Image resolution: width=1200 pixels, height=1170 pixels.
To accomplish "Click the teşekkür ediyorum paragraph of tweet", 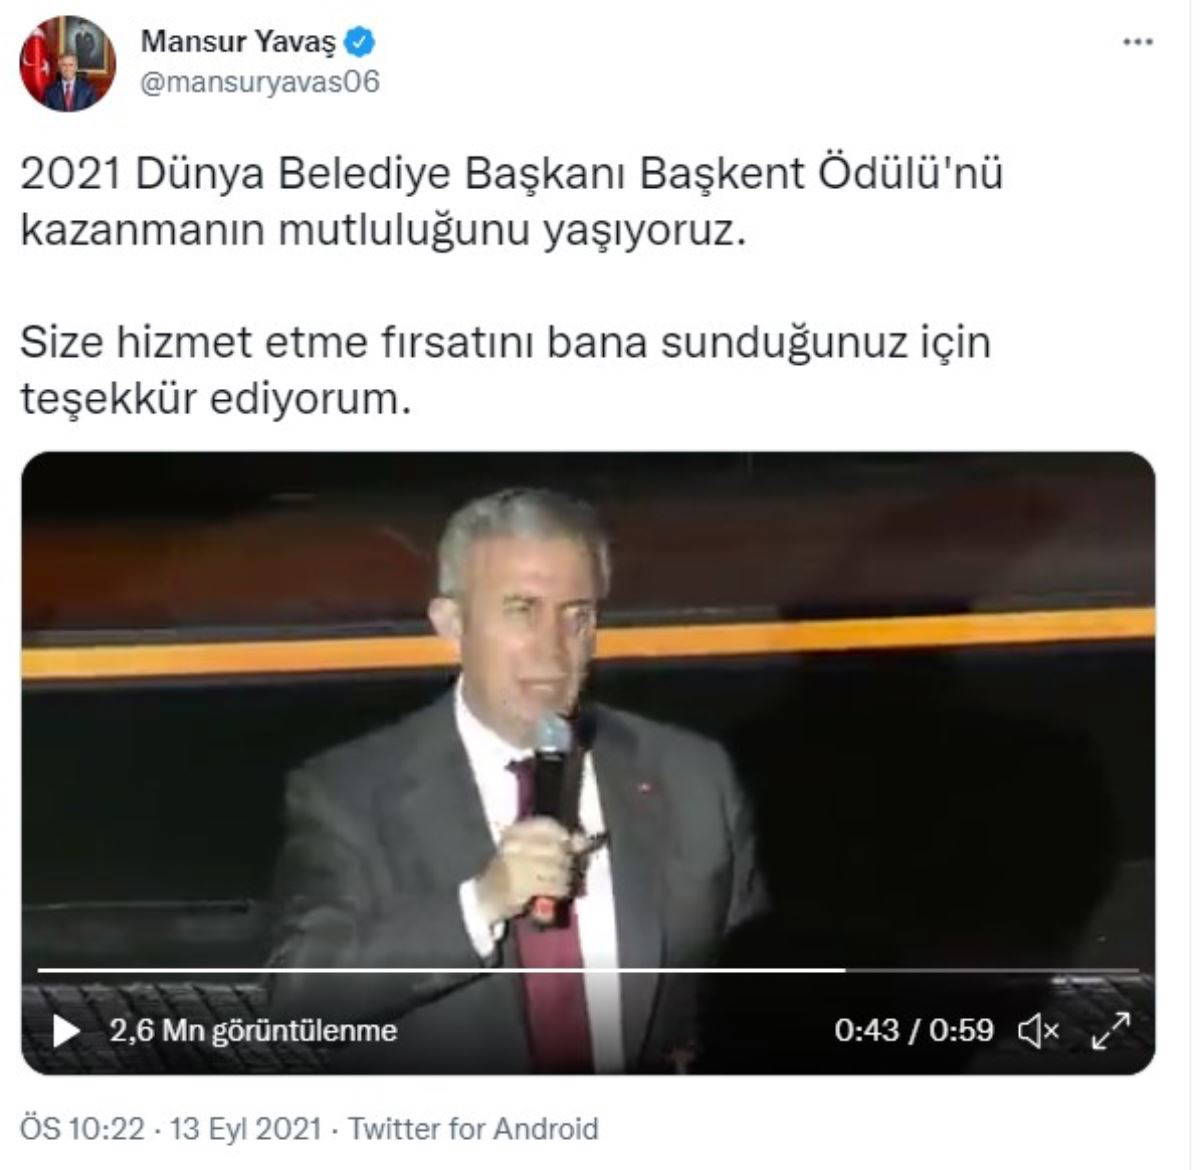I will coord(505,370).
